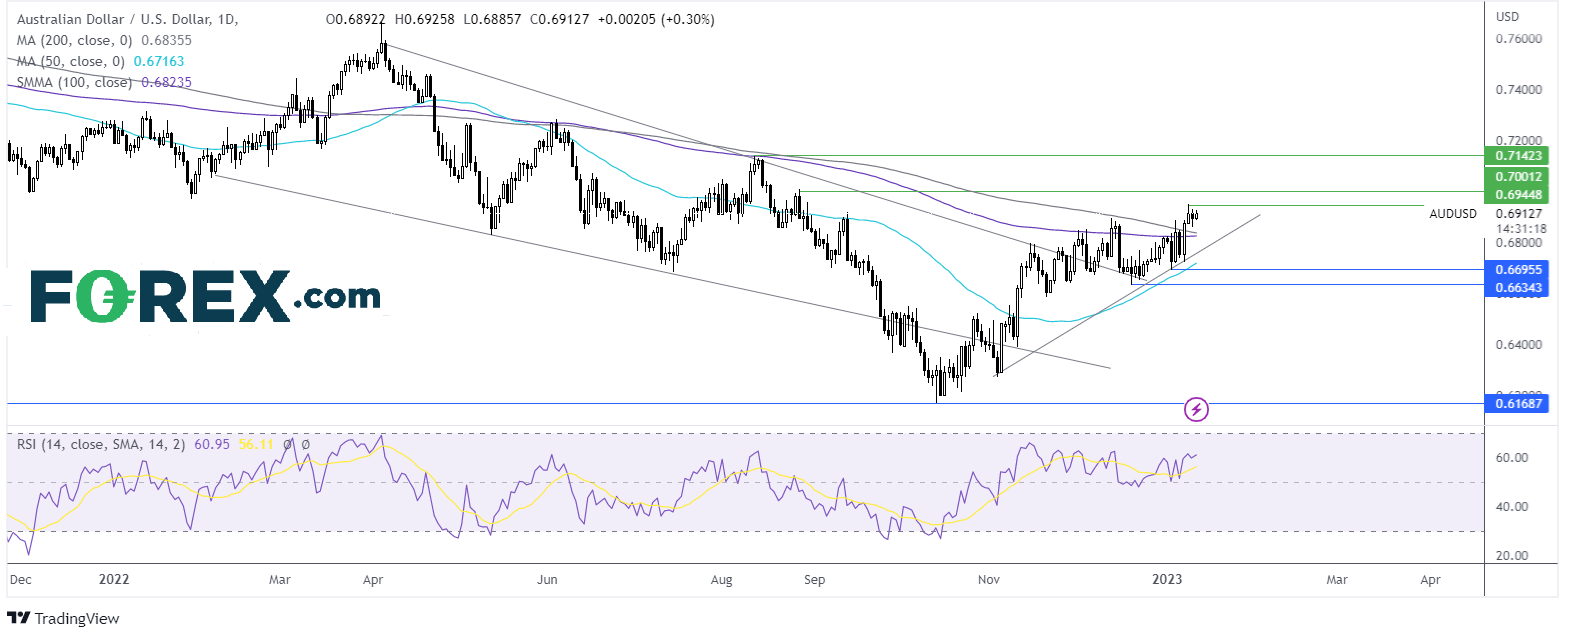
Task: Click the RSI 60.00 axis label
Action: pos(1511,458)
